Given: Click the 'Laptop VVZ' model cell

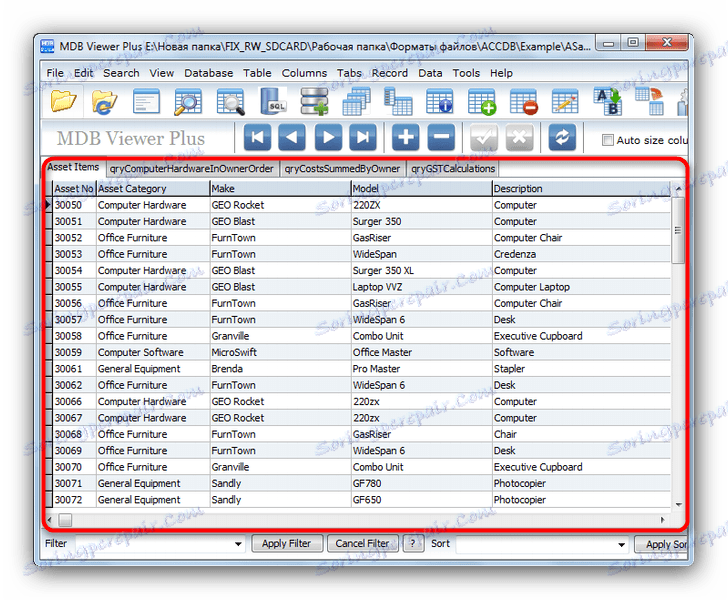Looking at the screenshot, I should coord(422,287).
